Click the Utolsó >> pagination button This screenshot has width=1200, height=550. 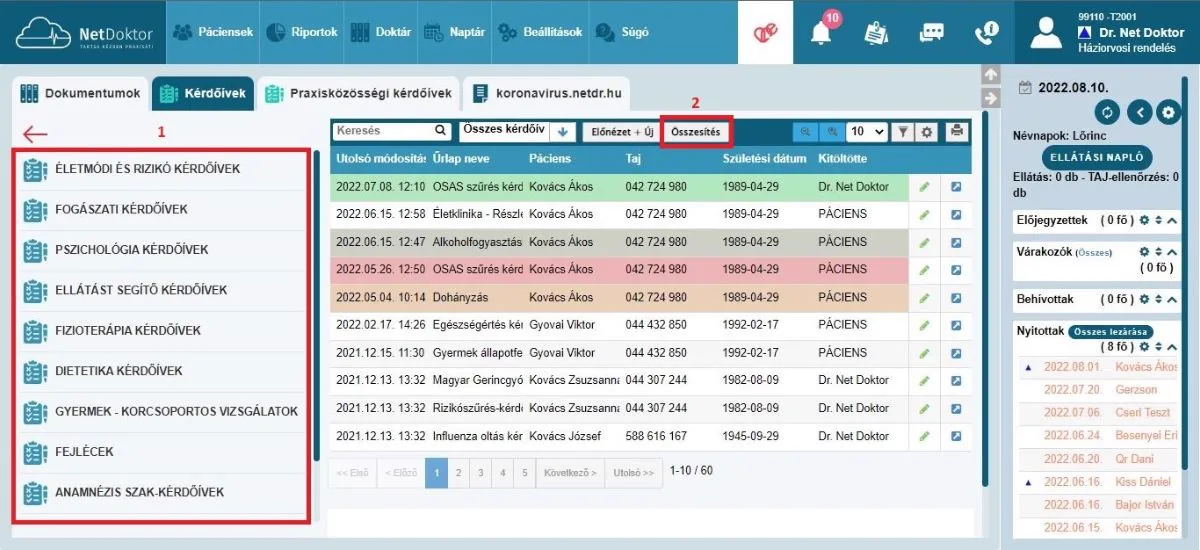click(634, 473)
